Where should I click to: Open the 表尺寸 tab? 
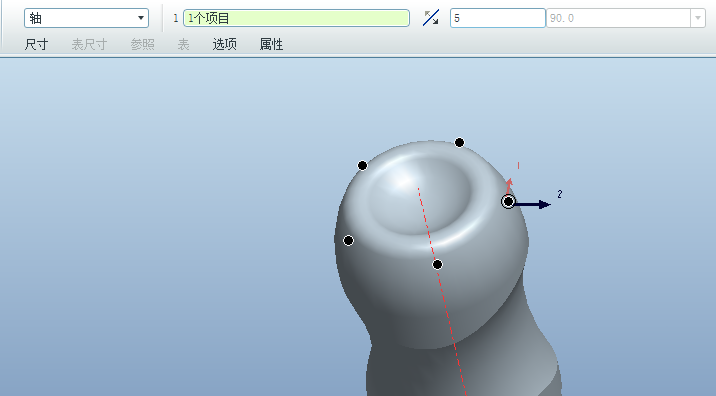(x=89, y=44)
